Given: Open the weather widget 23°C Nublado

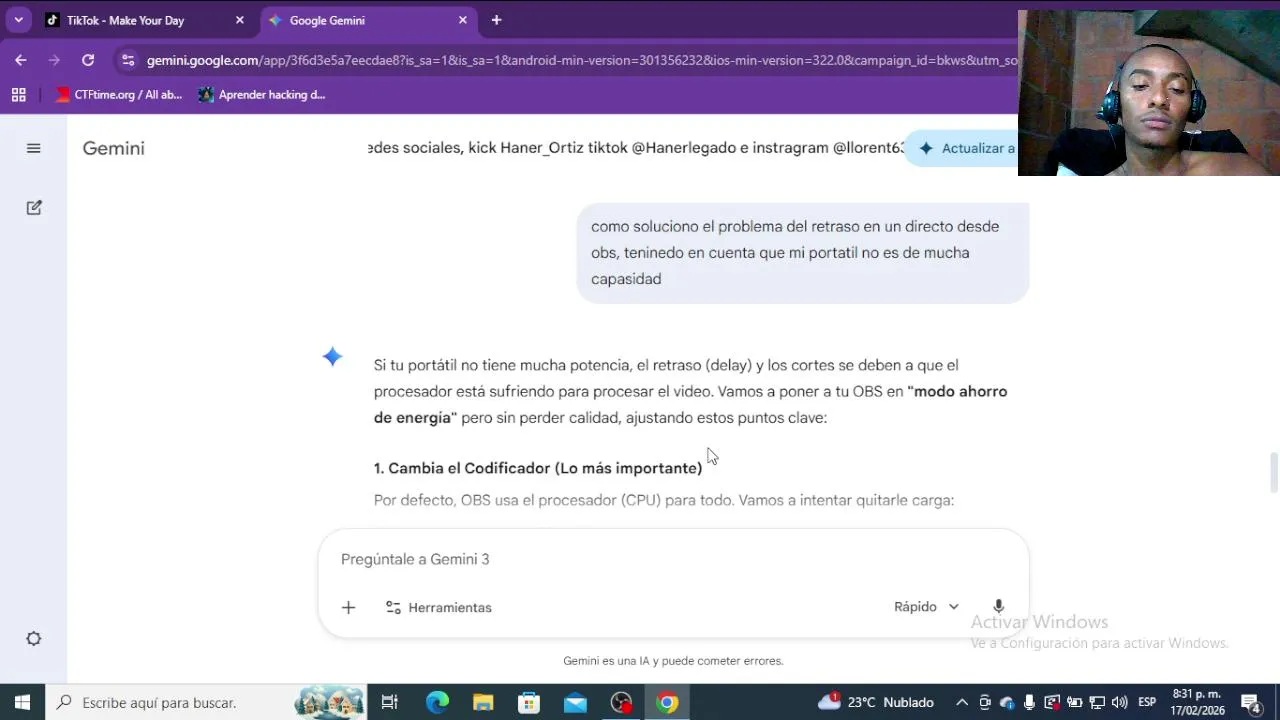Looking at the screenshot, I should click(876, 702).
